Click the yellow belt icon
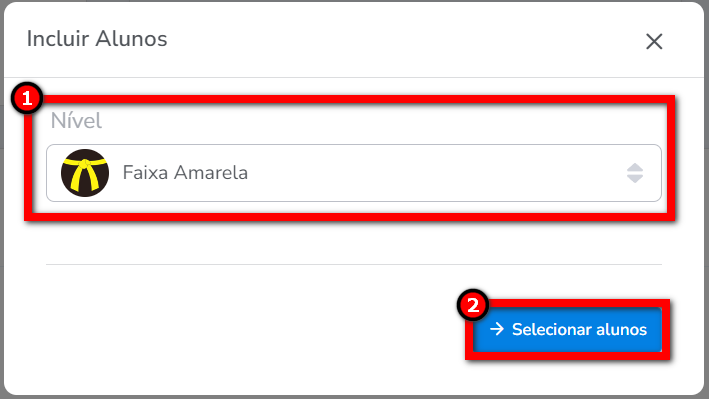This screenshot has height=399, width=709. tap(85, 173)
